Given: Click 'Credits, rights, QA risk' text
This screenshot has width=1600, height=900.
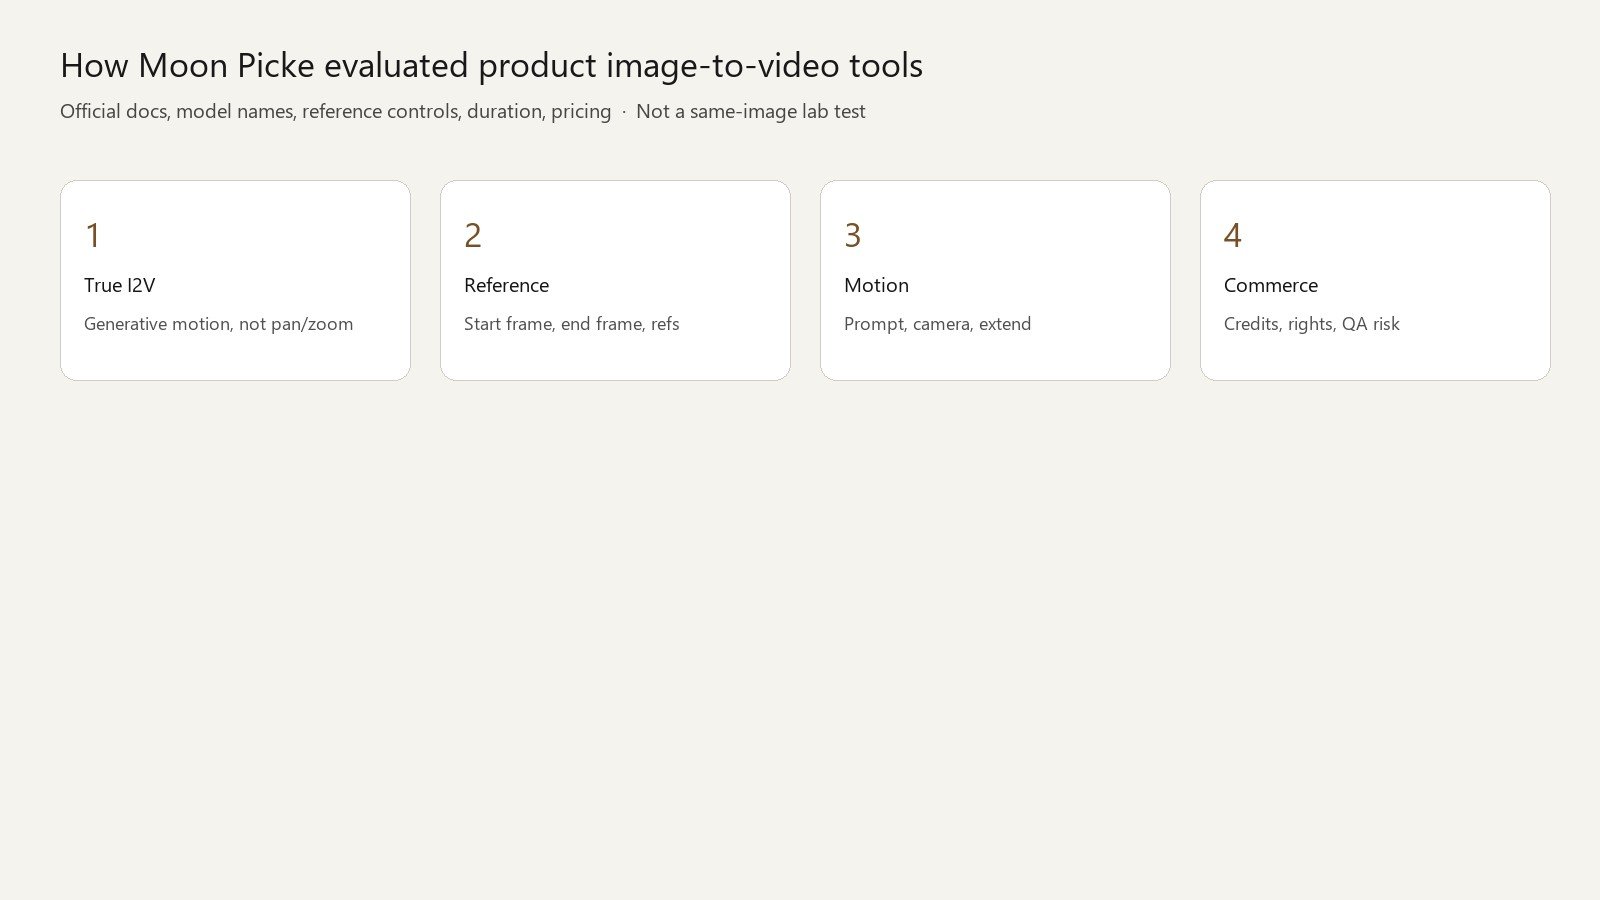Looking at the screenshot, I should (1311, 324).
